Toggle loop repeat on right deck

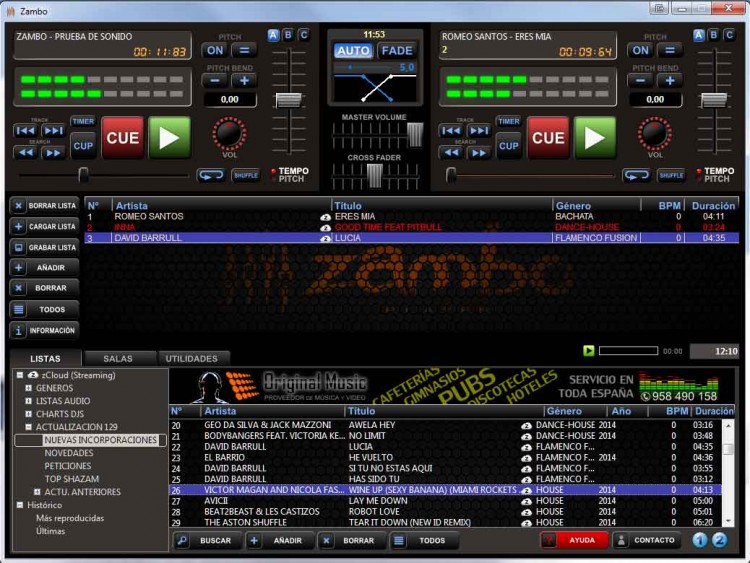[636, 176]
